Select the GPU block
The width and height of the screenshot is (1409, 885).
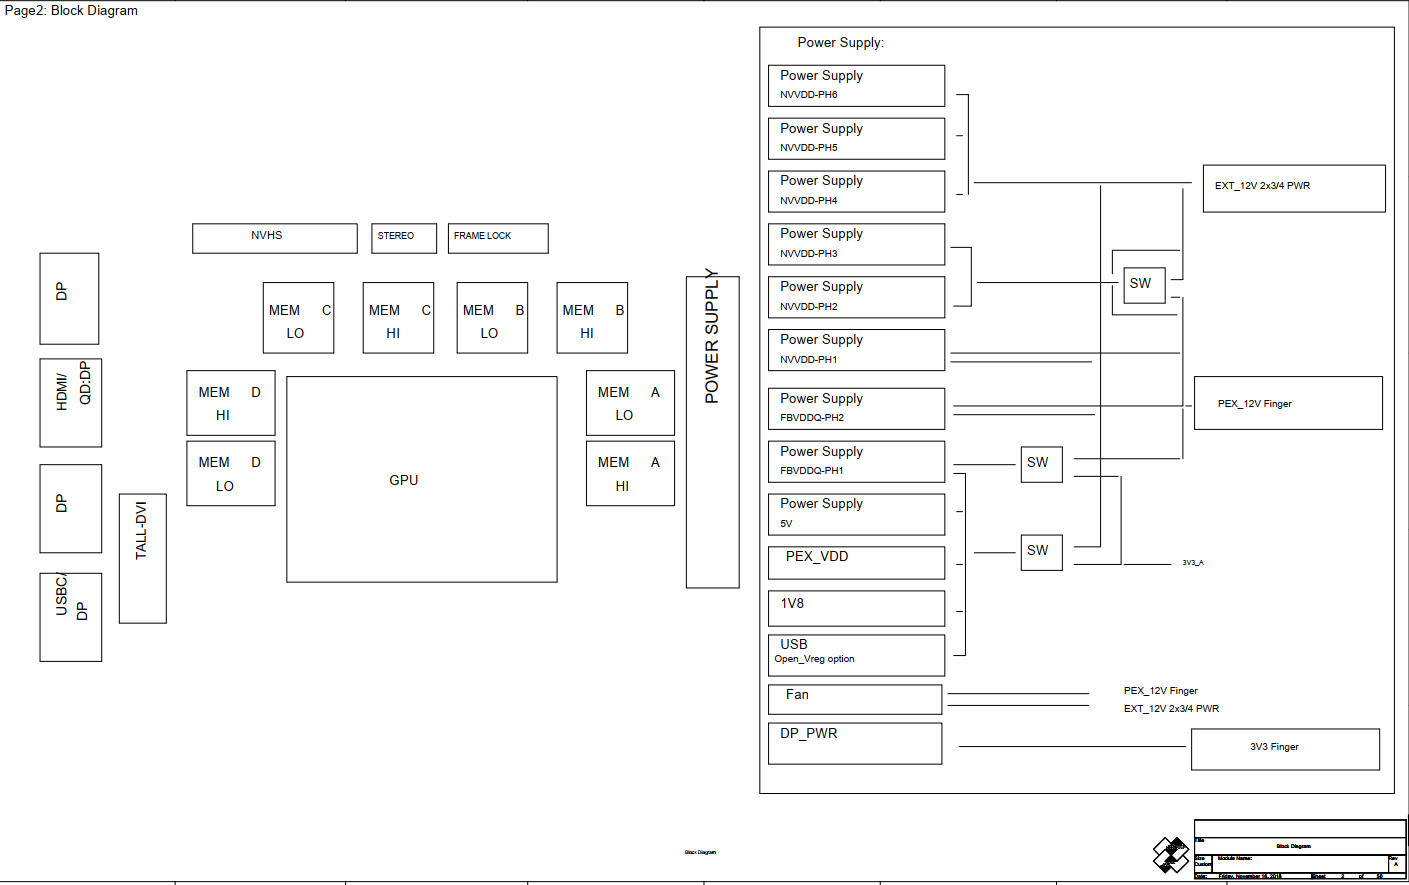point(421,479)
